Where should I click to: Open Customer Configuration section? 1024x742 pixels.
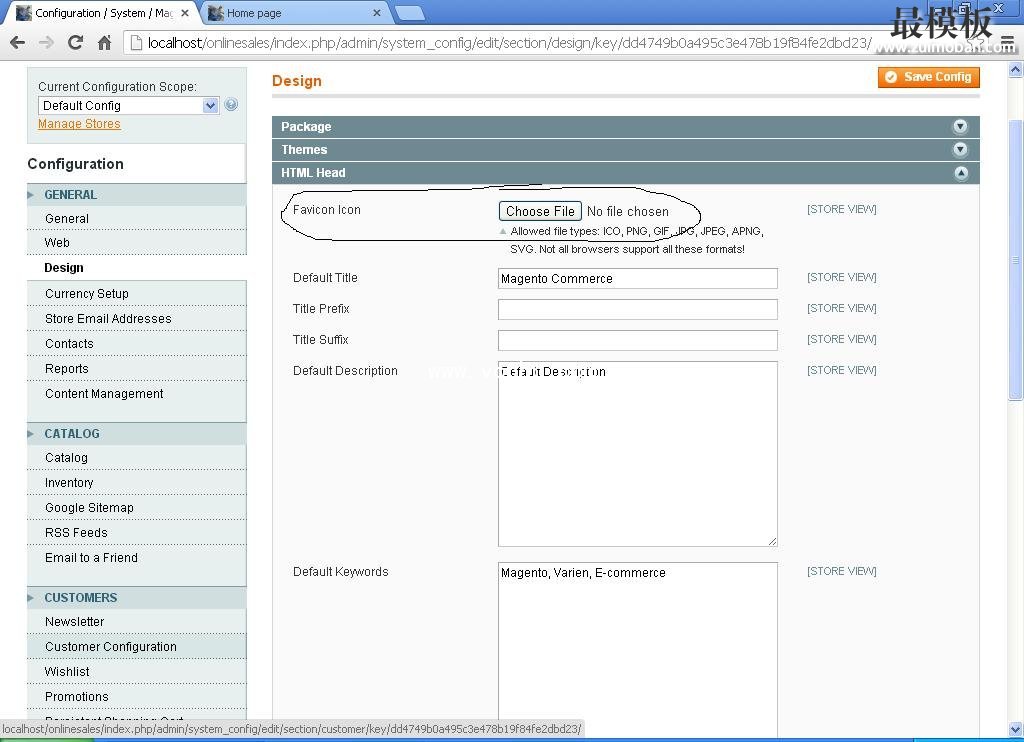[136, 647]
